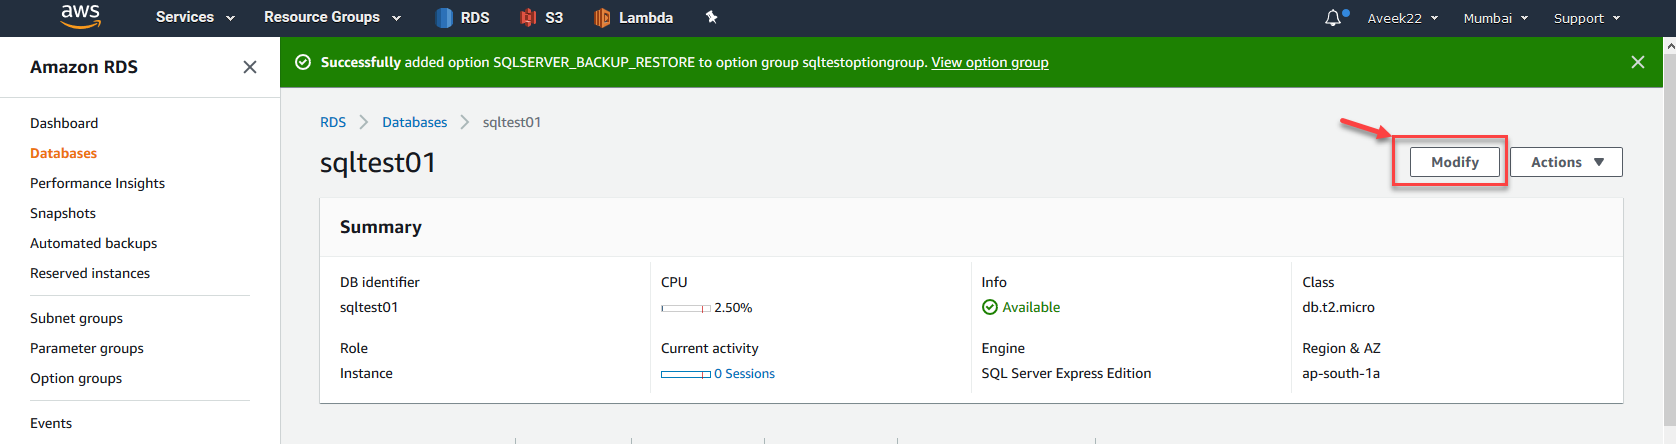Click the Databases breadcrumb link
1676x444 pixels.
click(414, 122)
